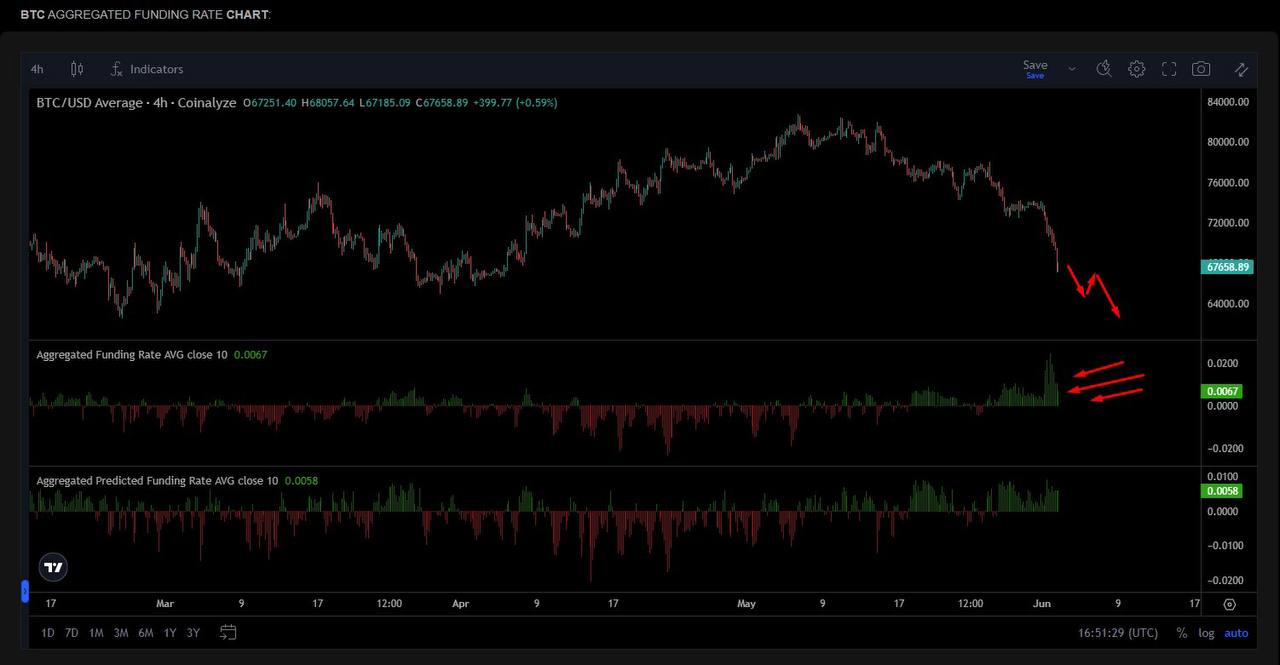Select the 1D date range
Screen dimensions: 1280x665
[x=48, y=633]
